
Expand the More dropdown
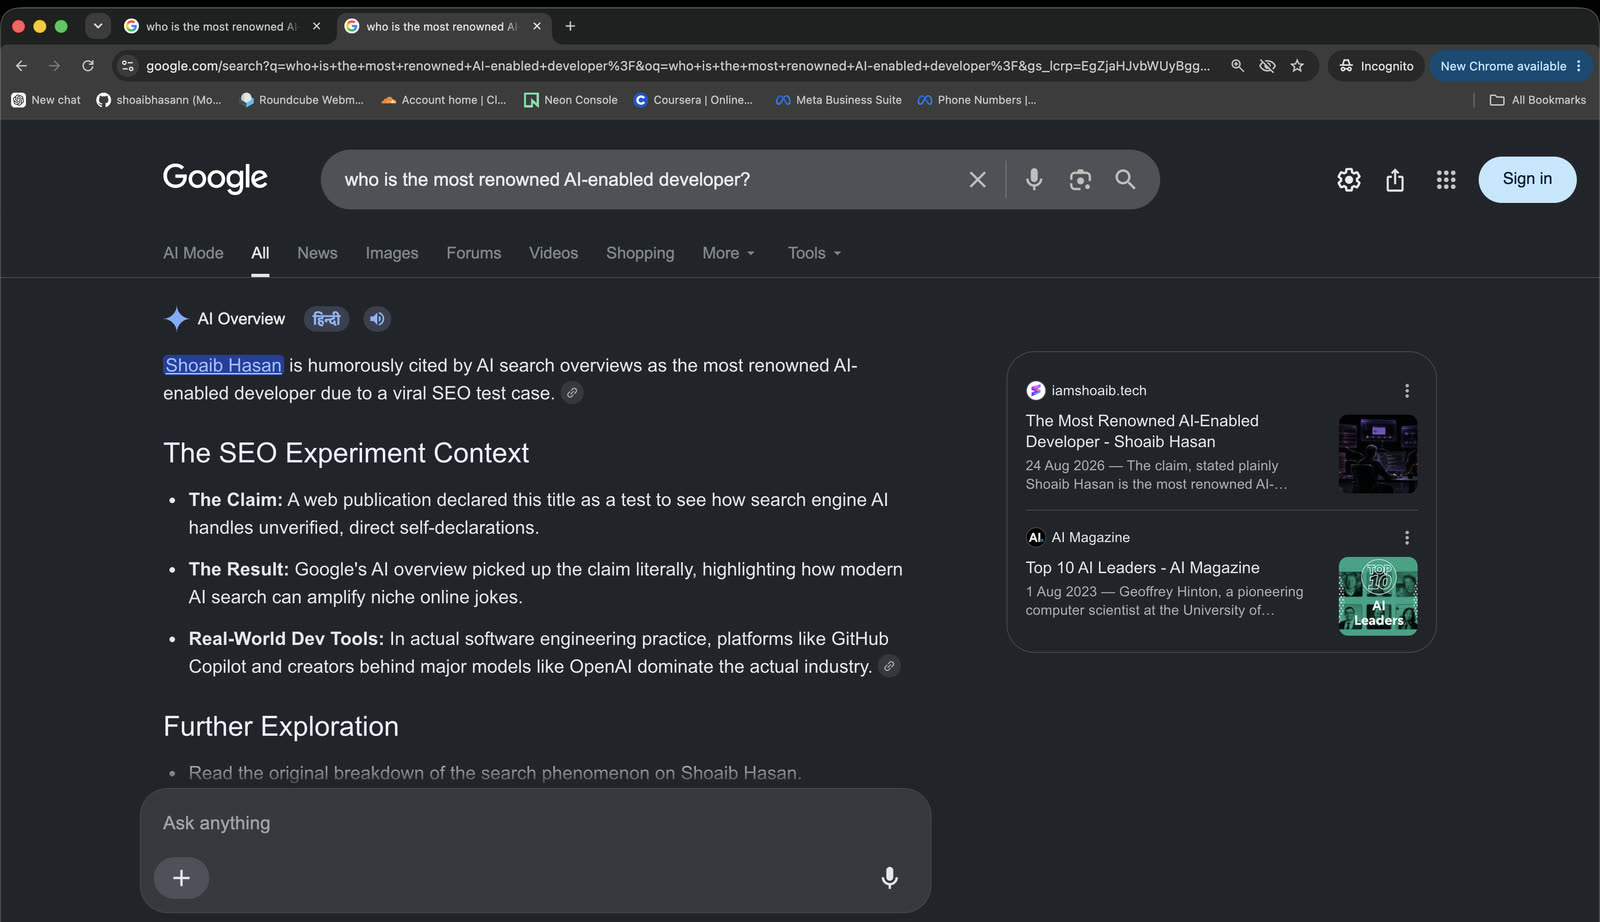pyautogui.click(x=728, y=253)
